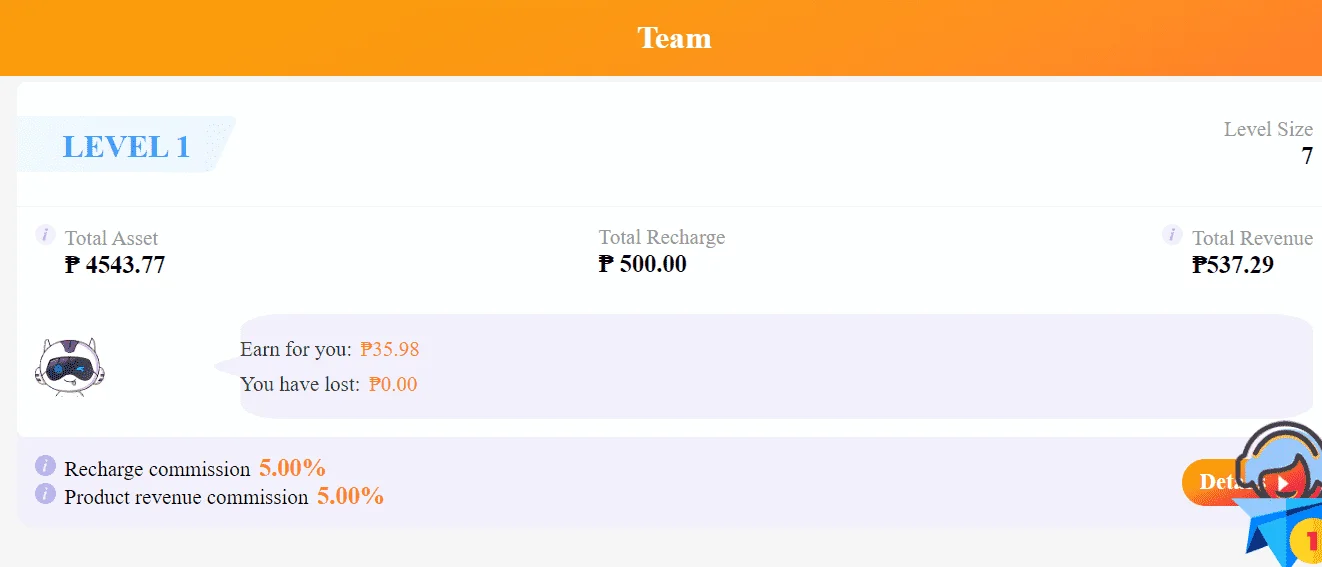The image size is (1322, 567).
Task: Click the Earn for you ₱35.98 value
Action: 390,349
